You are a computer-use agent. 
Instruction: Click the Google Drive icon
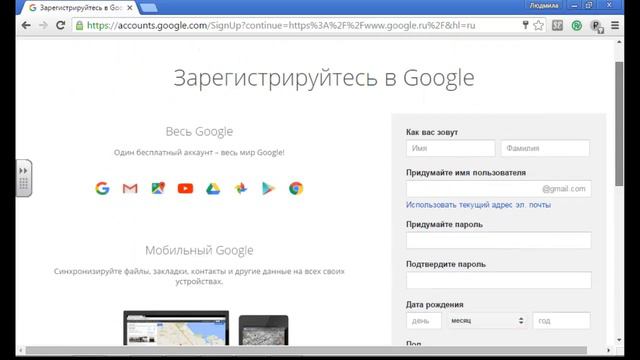tap(213, 189)
